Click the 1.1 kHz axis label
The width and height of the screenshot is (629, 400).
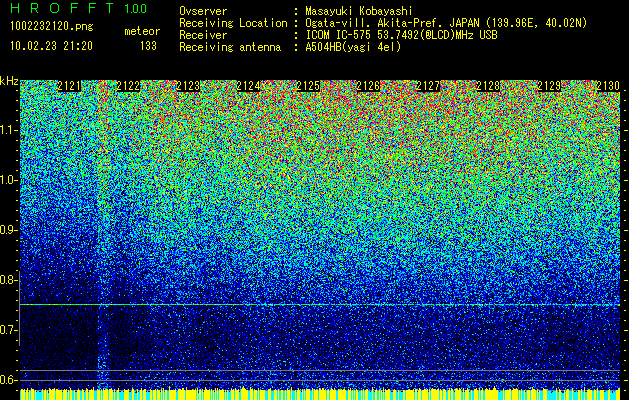[8, 130]
